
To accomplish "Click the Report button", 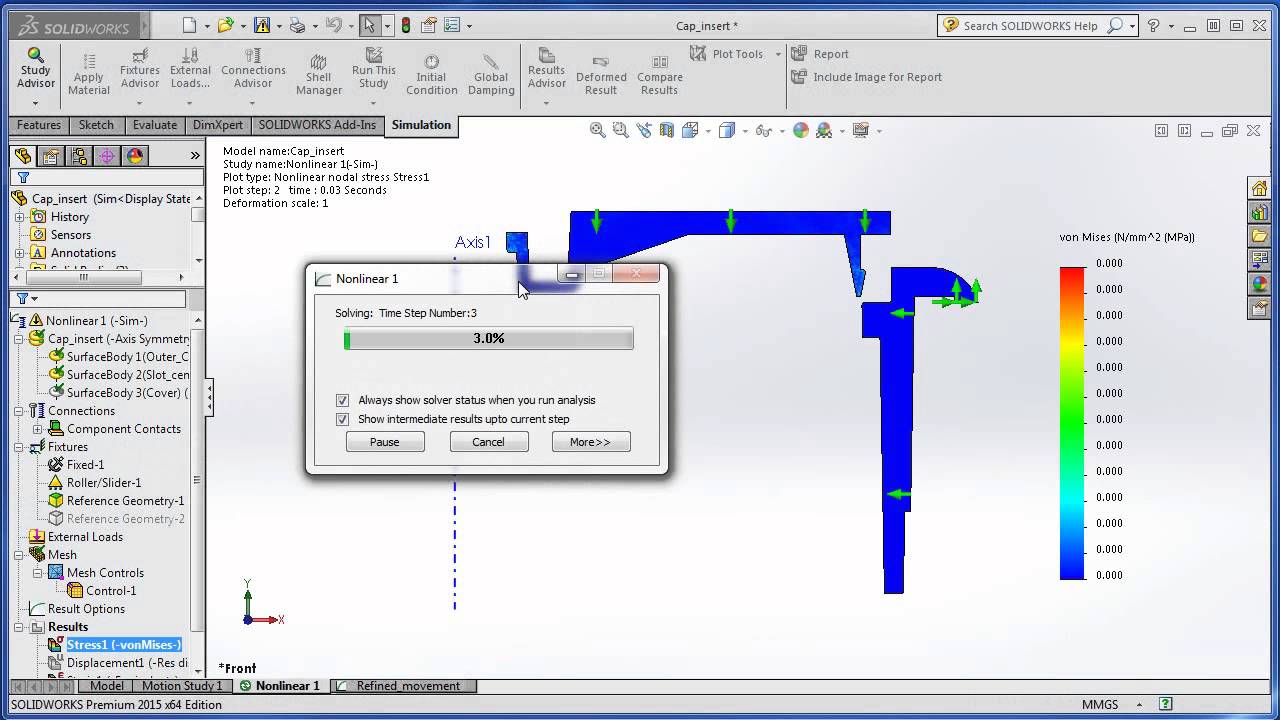I will 820,54.
